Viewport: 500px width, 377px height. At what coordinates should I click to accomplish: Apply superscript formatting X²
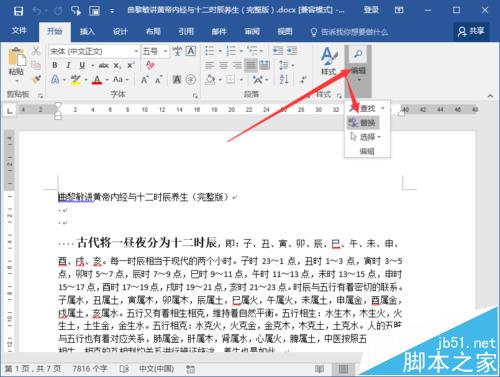[x=131, y=65]
